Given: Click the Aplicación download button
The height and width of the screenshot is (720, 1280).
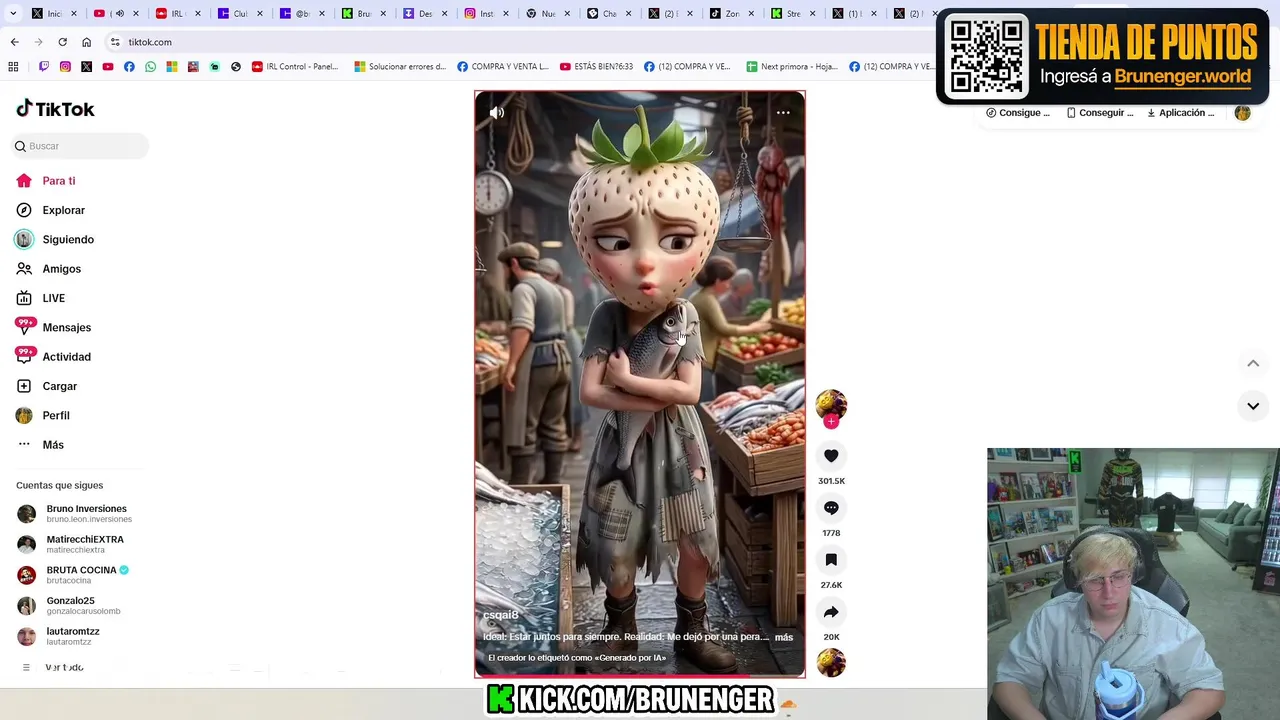Looking at the screenshot, I should tap(1181, 113).
